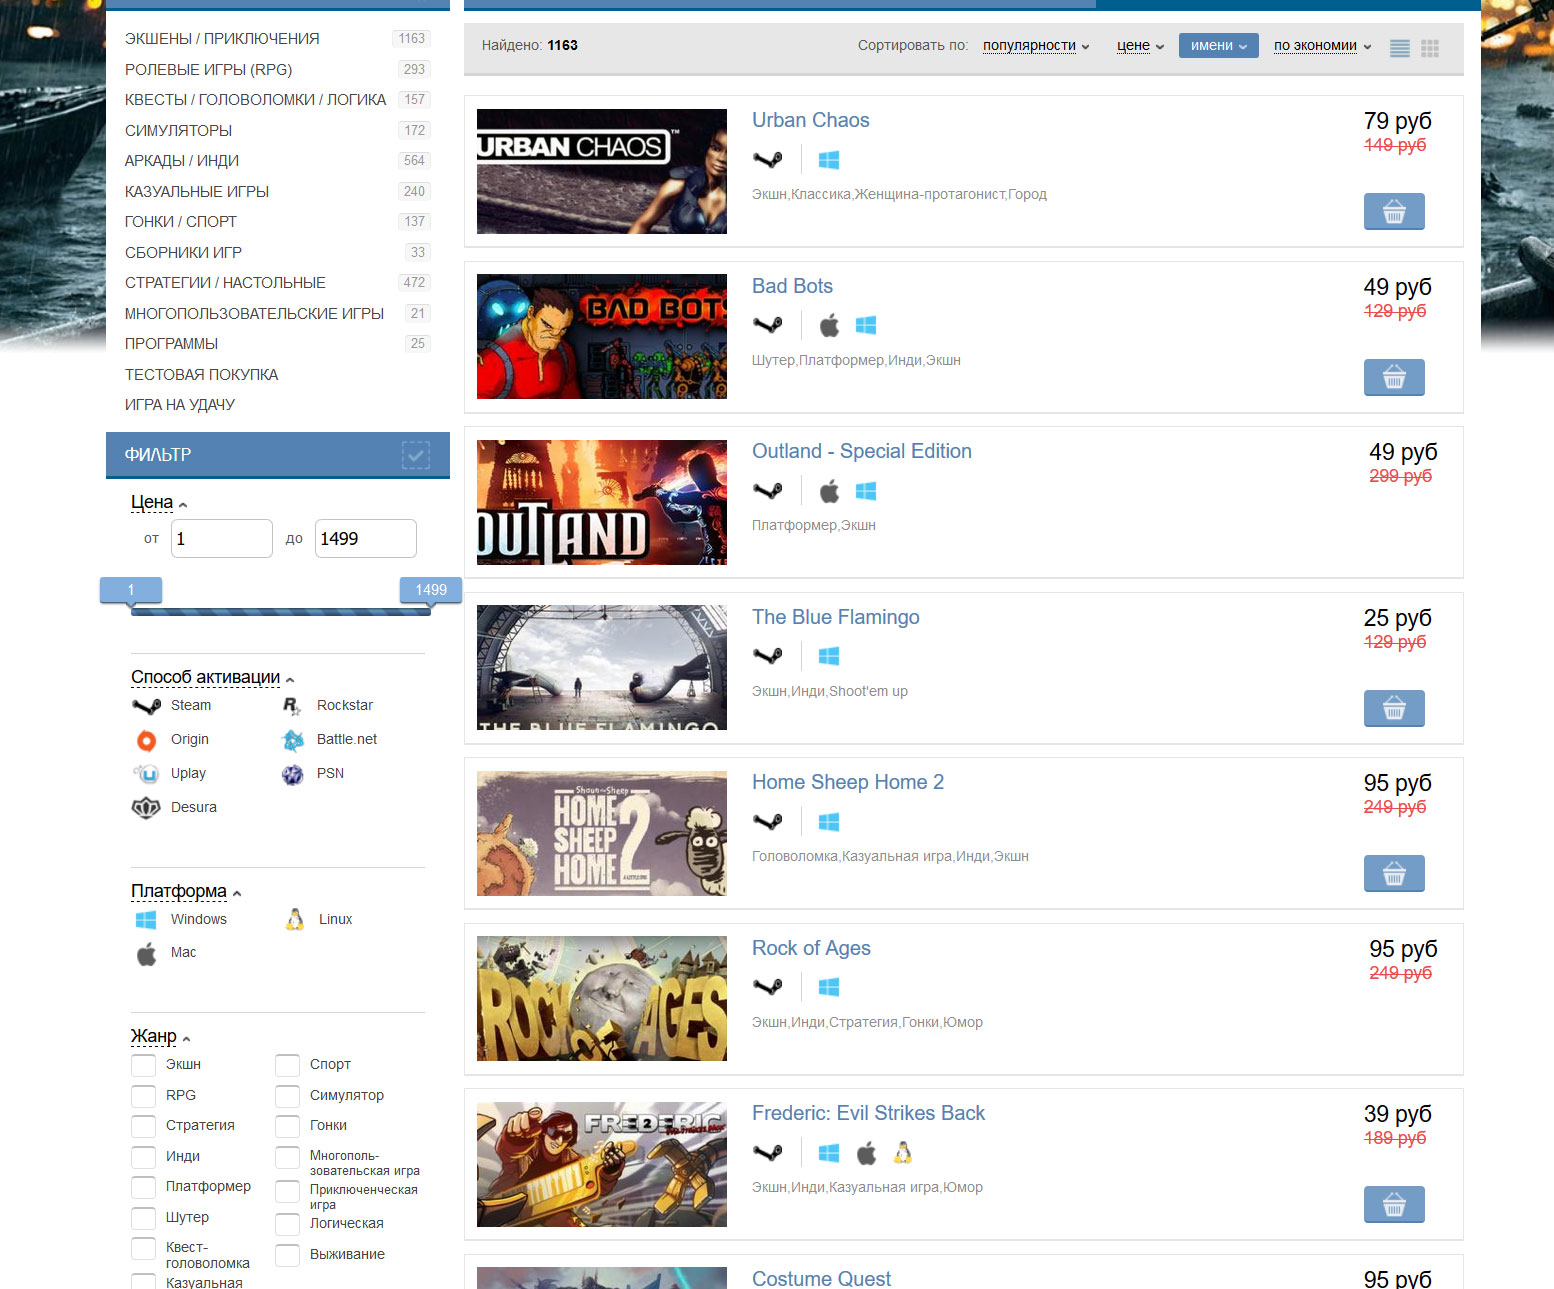The width and height of the screenshot is (1554, 1289).
Task: Open Гонки / Спорт category
Action: pyautogui.click(x=180, y=222)
